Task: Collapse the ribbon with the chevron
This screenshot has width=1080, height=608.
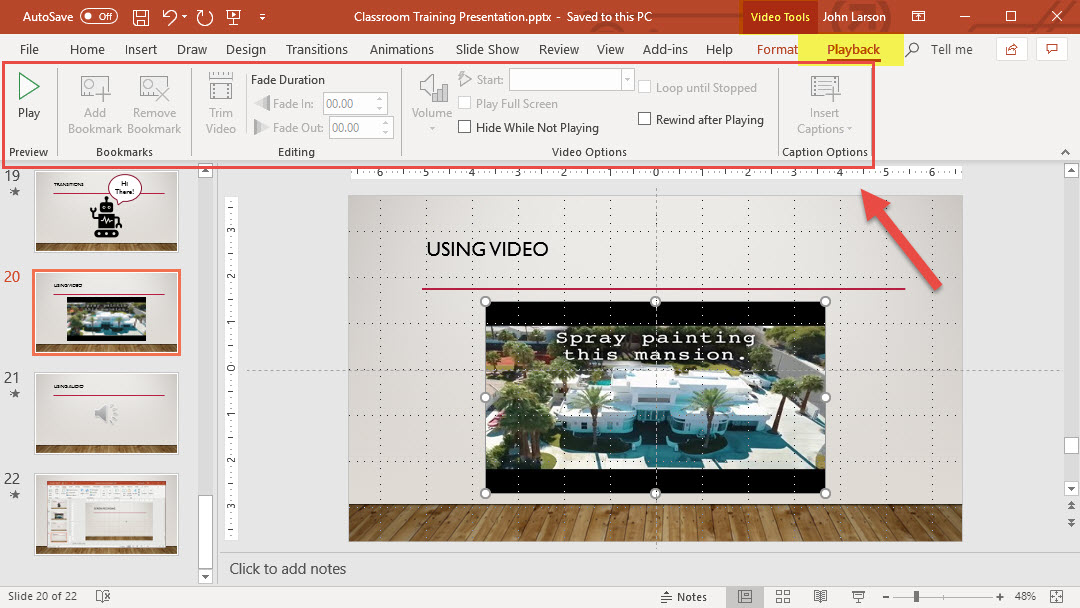Action: 1065,152
